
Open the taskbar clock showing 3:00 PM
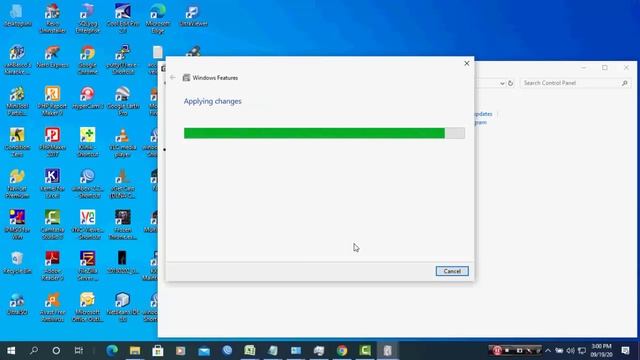(x=601, y=350)
